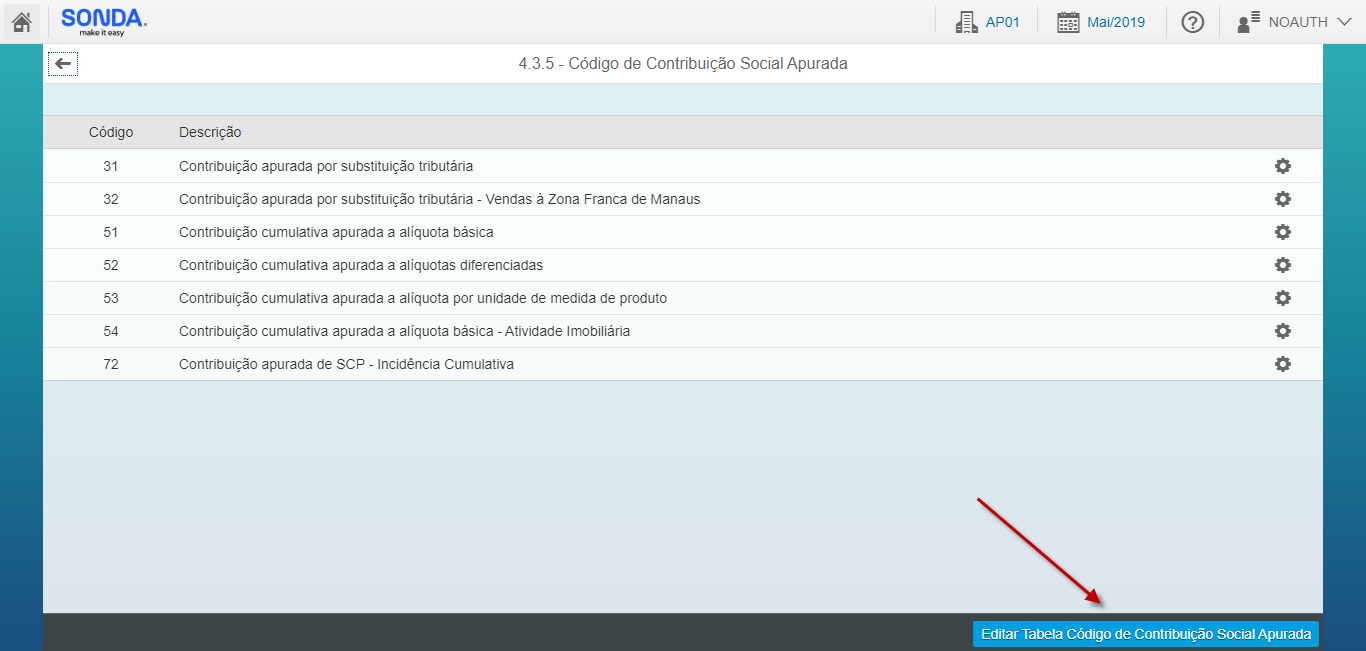Click code cell 32

(111, 199)
